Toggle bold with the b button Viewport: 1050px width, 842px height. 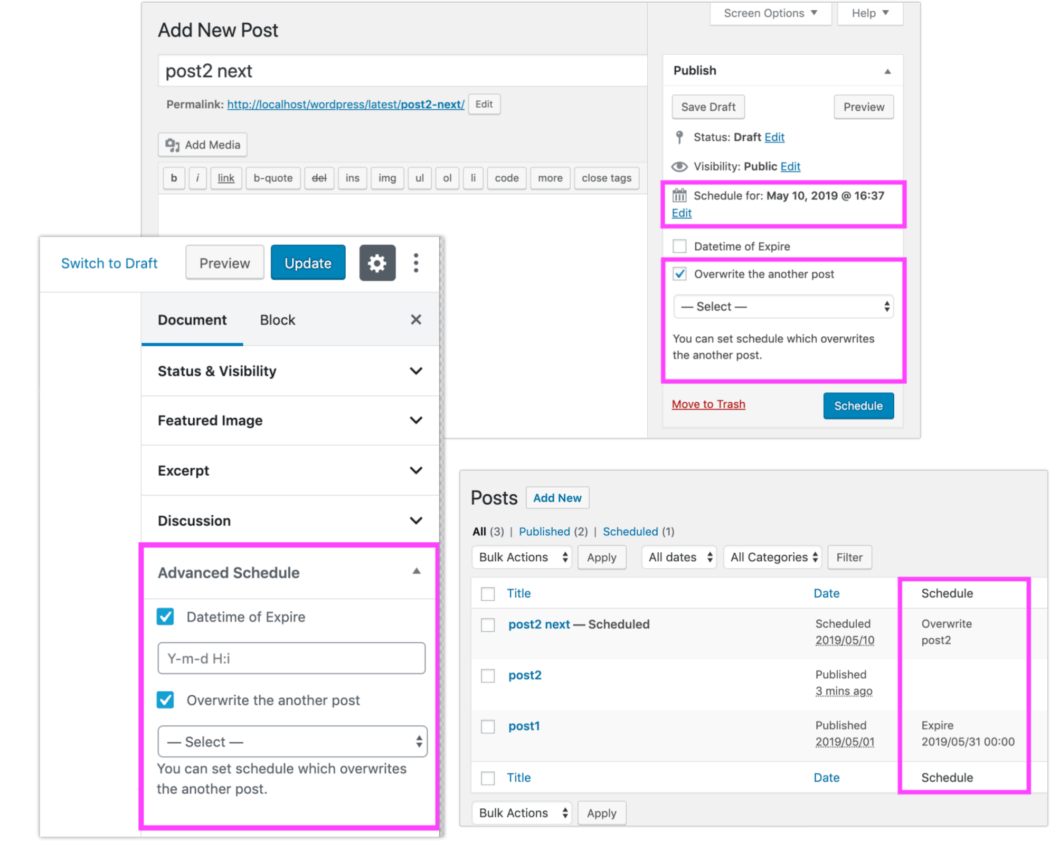click(174, 178)
